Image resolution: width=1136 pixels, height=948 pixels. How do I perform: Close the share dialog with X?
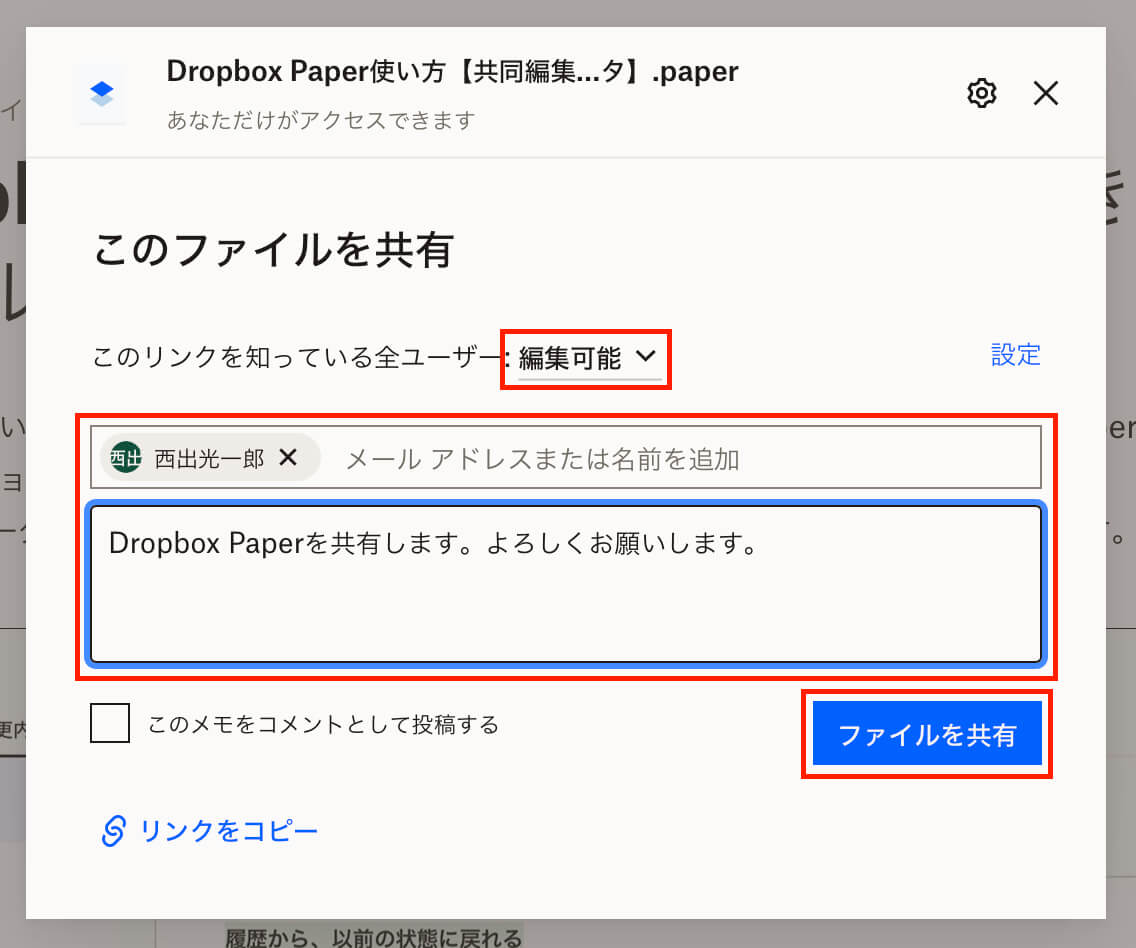click(x=1045, y=93)
